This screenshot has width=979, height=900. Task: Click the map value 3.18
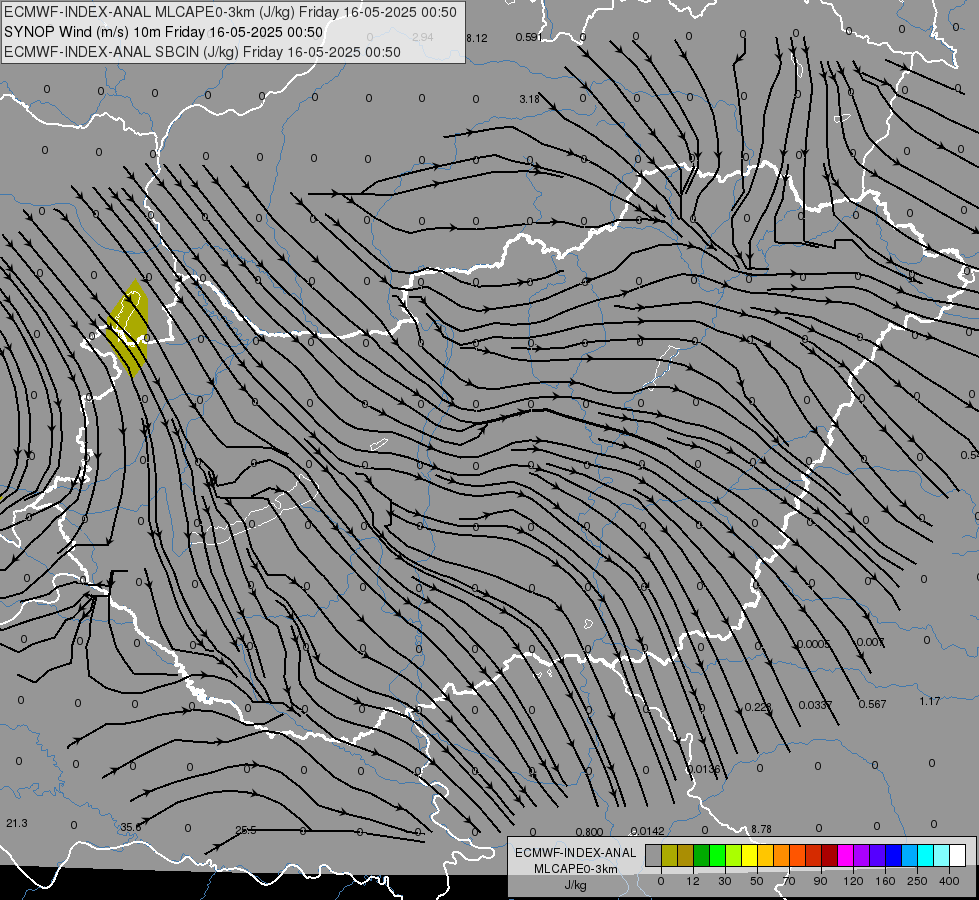(529, 99)
